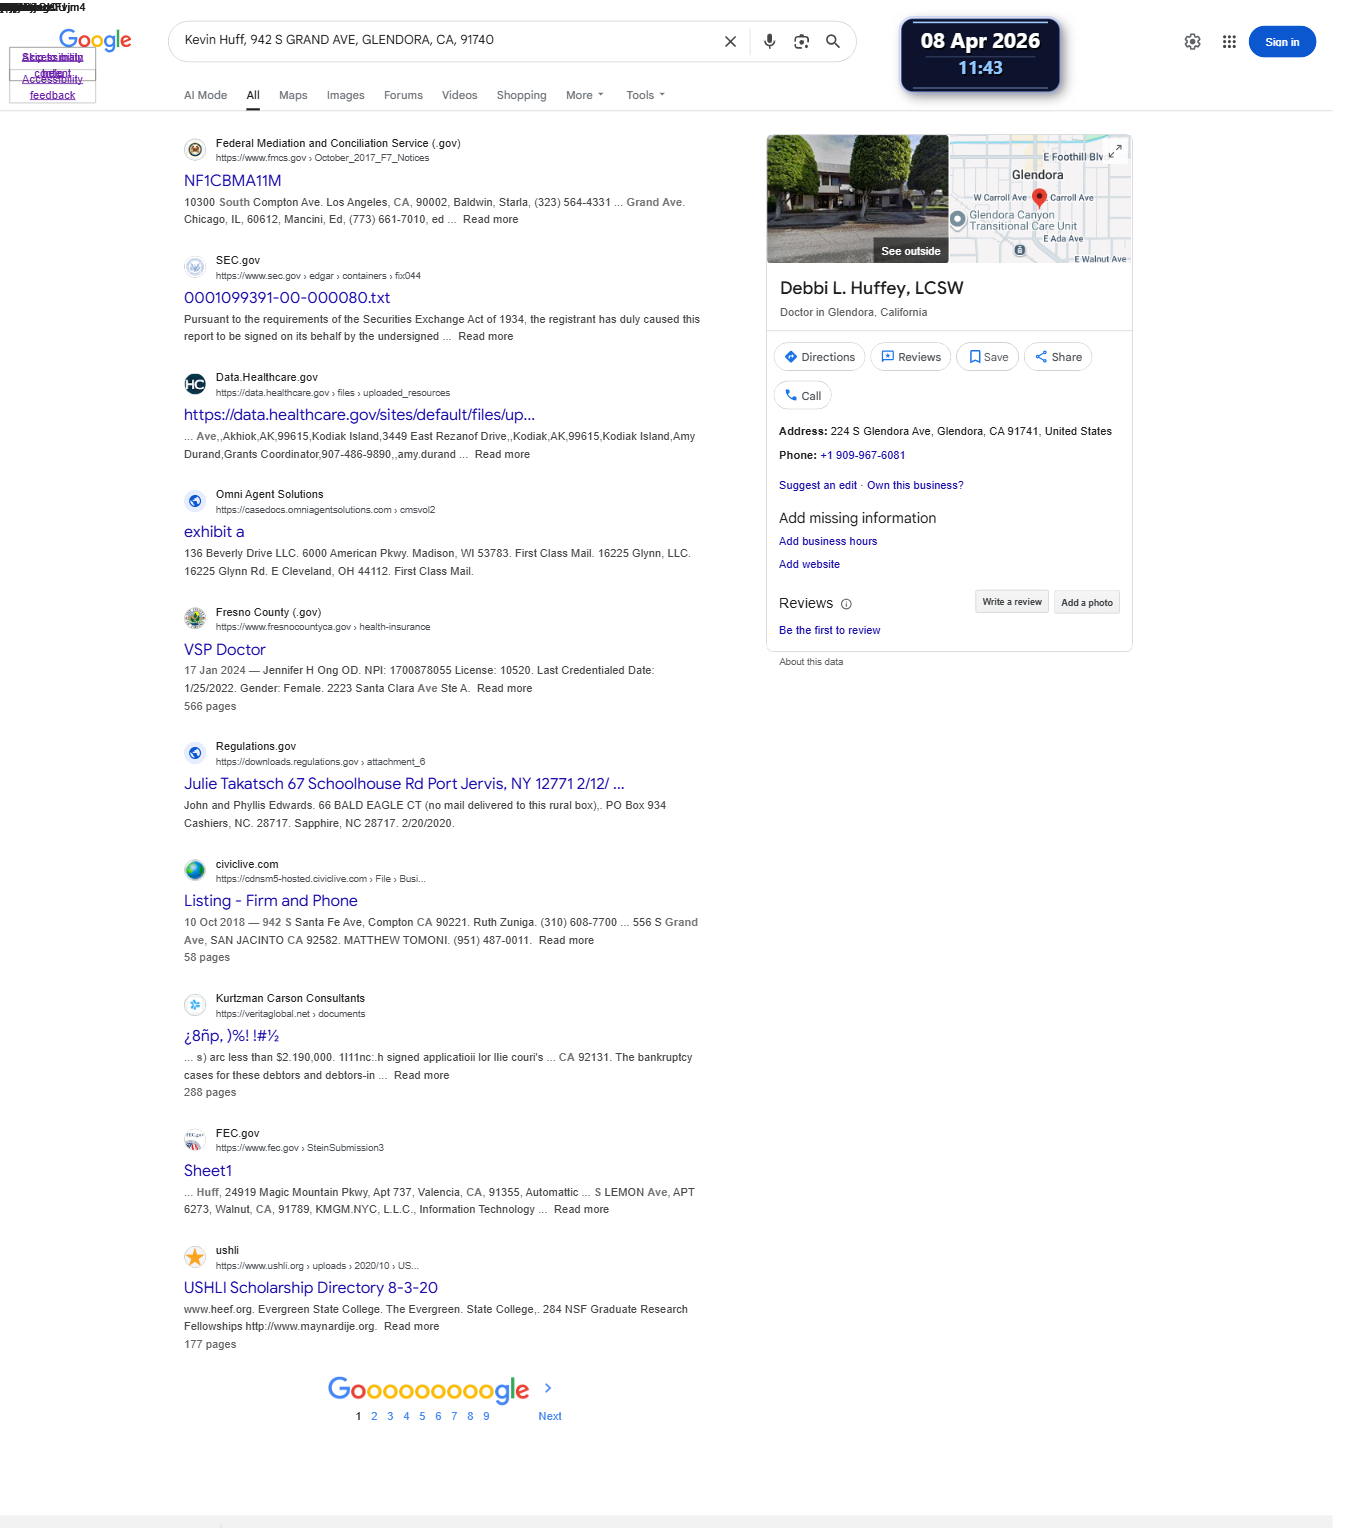Focus the Google search input field

click(447, 41)
